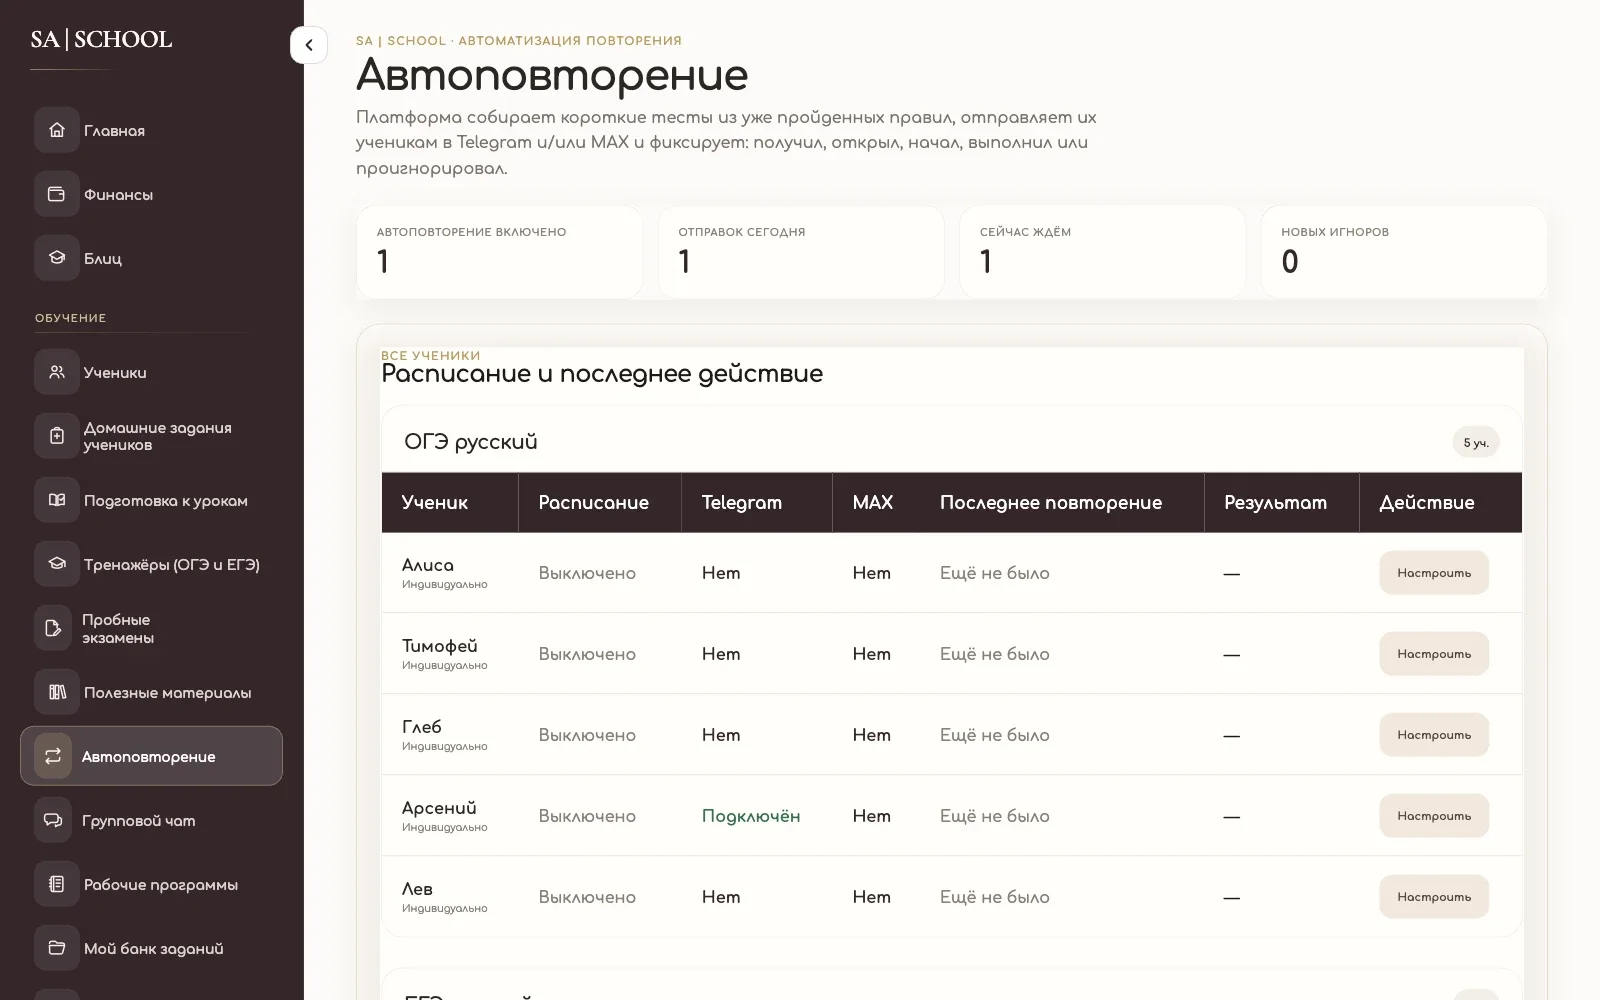Image resolution: width=1600 pixels, height=1000 pixels.
Task: Open the Финансы wallet icon
Action: coord(57,194)
